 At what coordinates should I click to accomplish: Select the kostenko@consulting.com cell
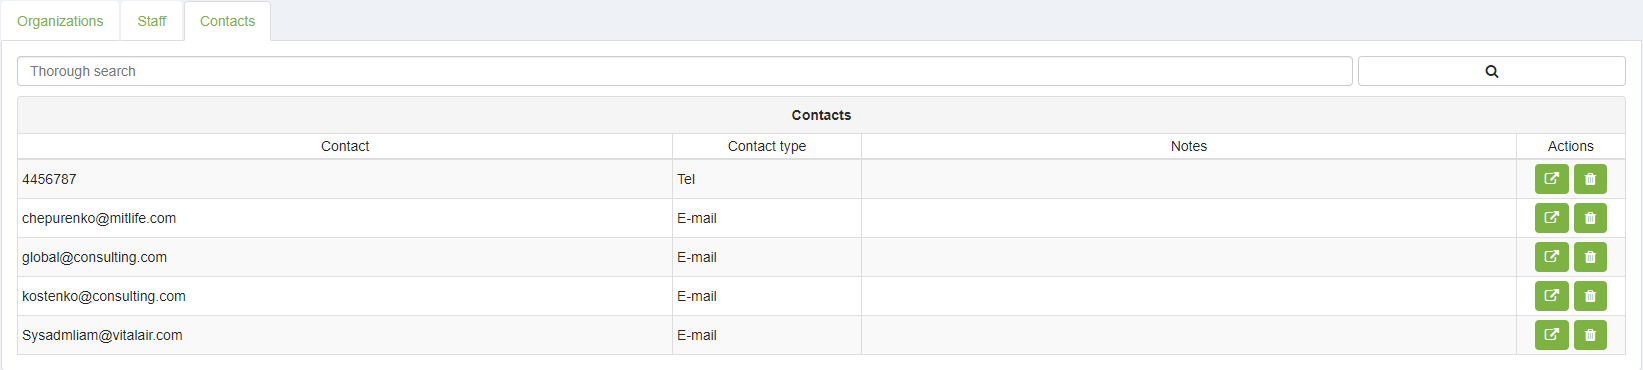pyautogui.click(x=345, y=296)
